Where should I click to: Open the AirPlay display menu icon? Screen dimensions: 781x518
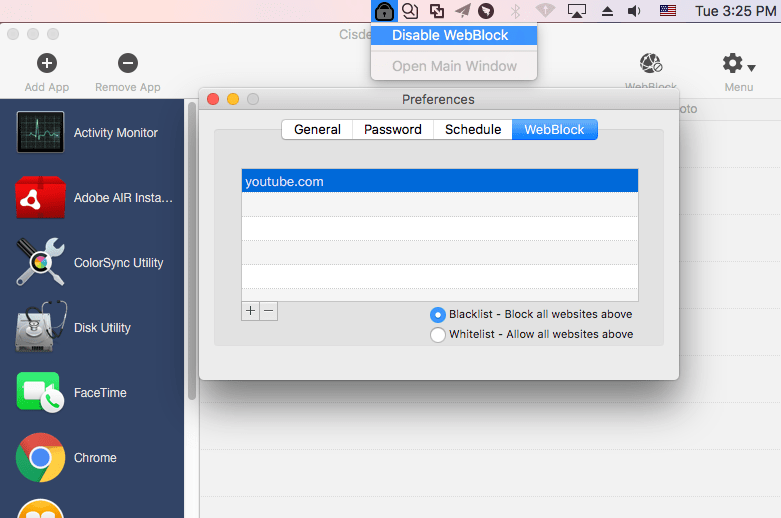pyautogui.click(x=577, y=11)
